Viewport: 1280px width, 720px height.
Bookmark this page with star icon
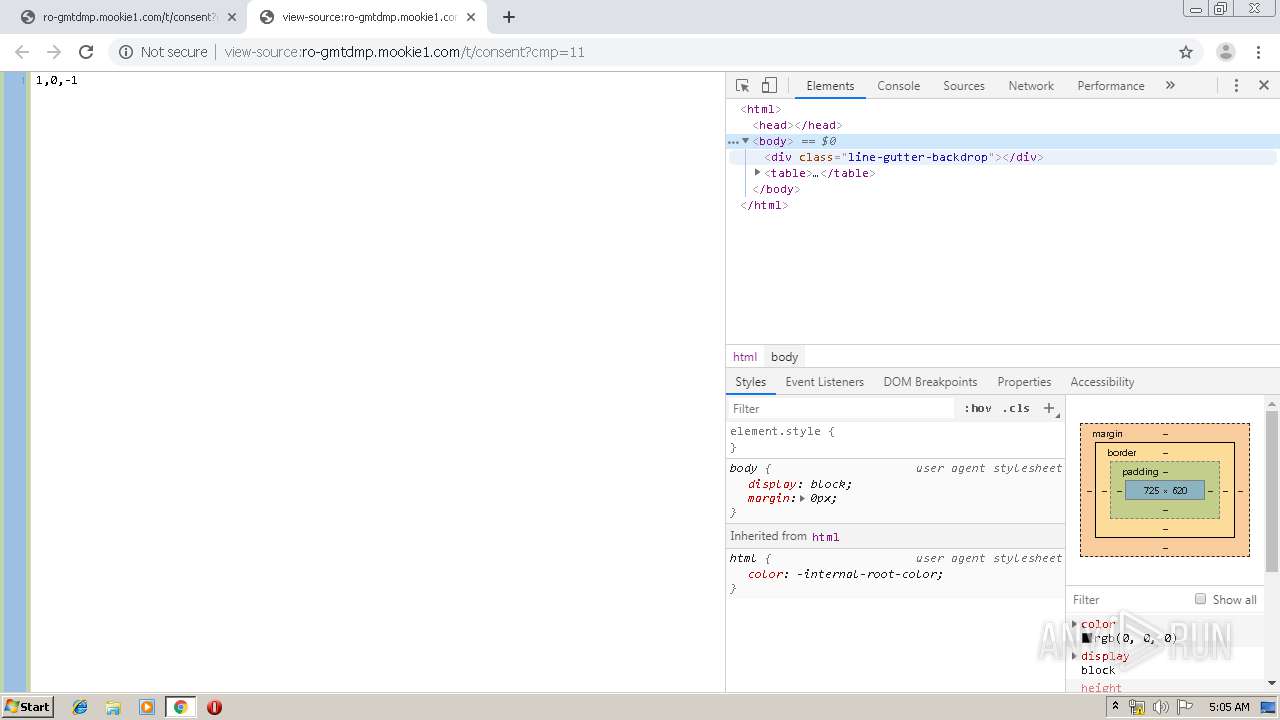click(x=1186, y=52)
